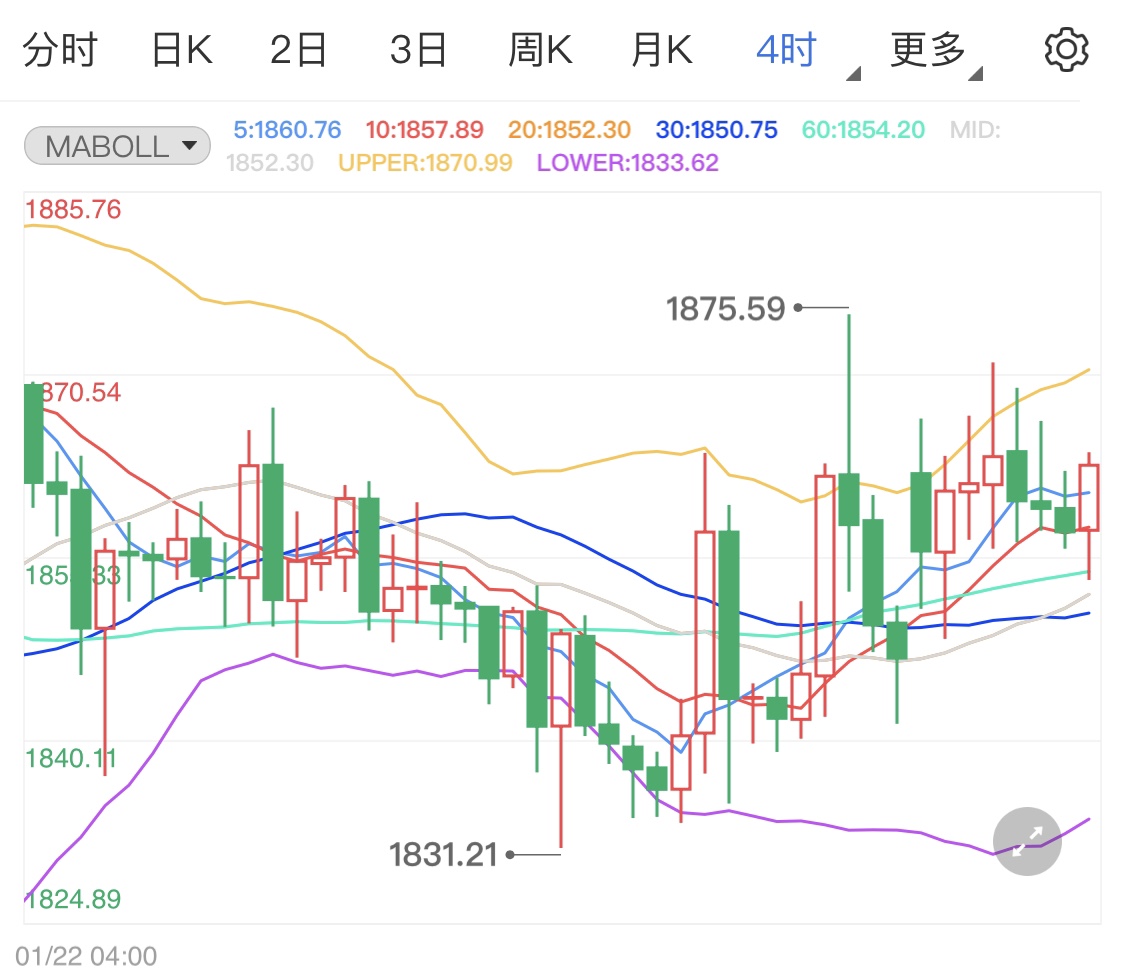The image size is (1125, 974).
Task: Open the MABOLL indicator dropdown
Action: pos(117,146)
